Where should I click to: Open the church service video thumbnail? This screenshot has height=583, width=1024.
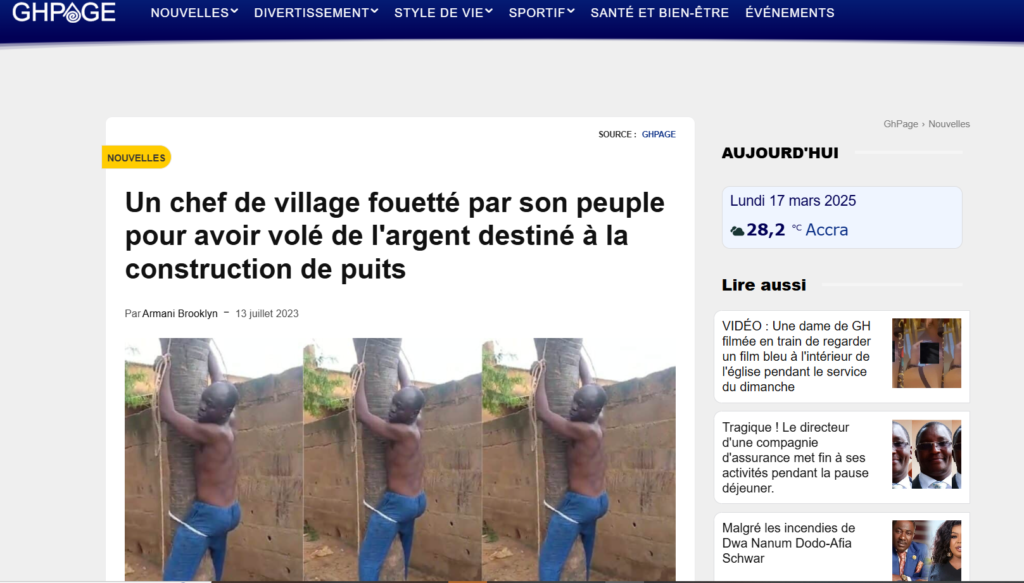(x=927, y=353)
